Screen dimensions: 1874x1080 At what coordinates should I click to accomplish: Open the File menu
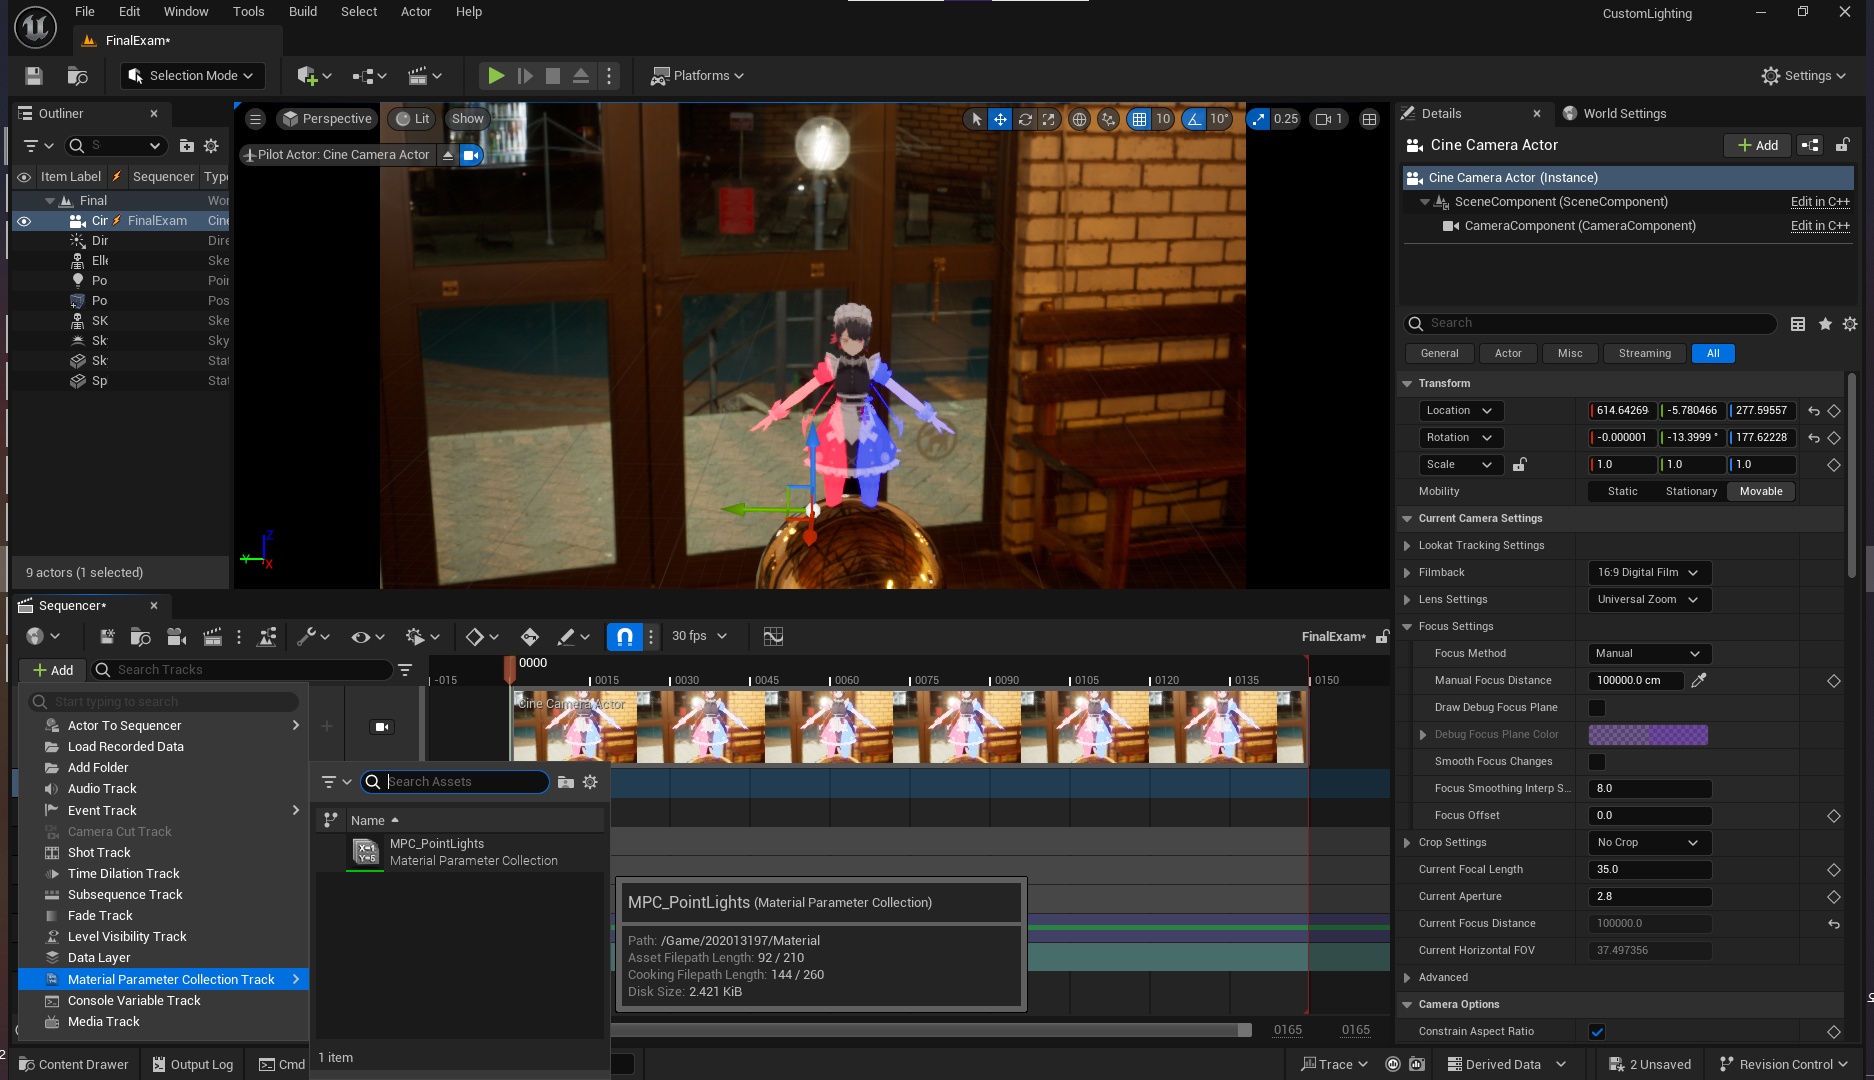[x=85, y=12]
